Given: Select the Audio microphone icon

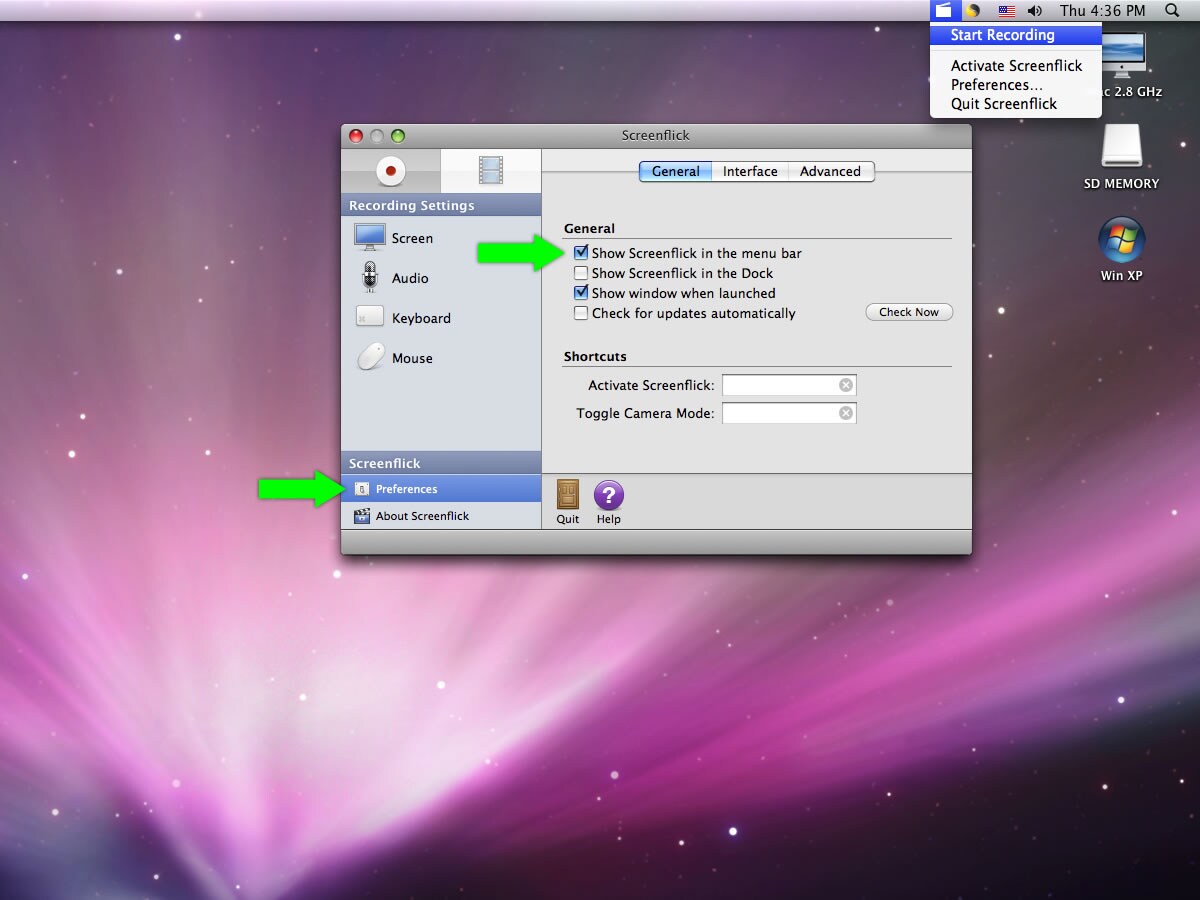Looking at the screenshot, I should click(370, 277).
